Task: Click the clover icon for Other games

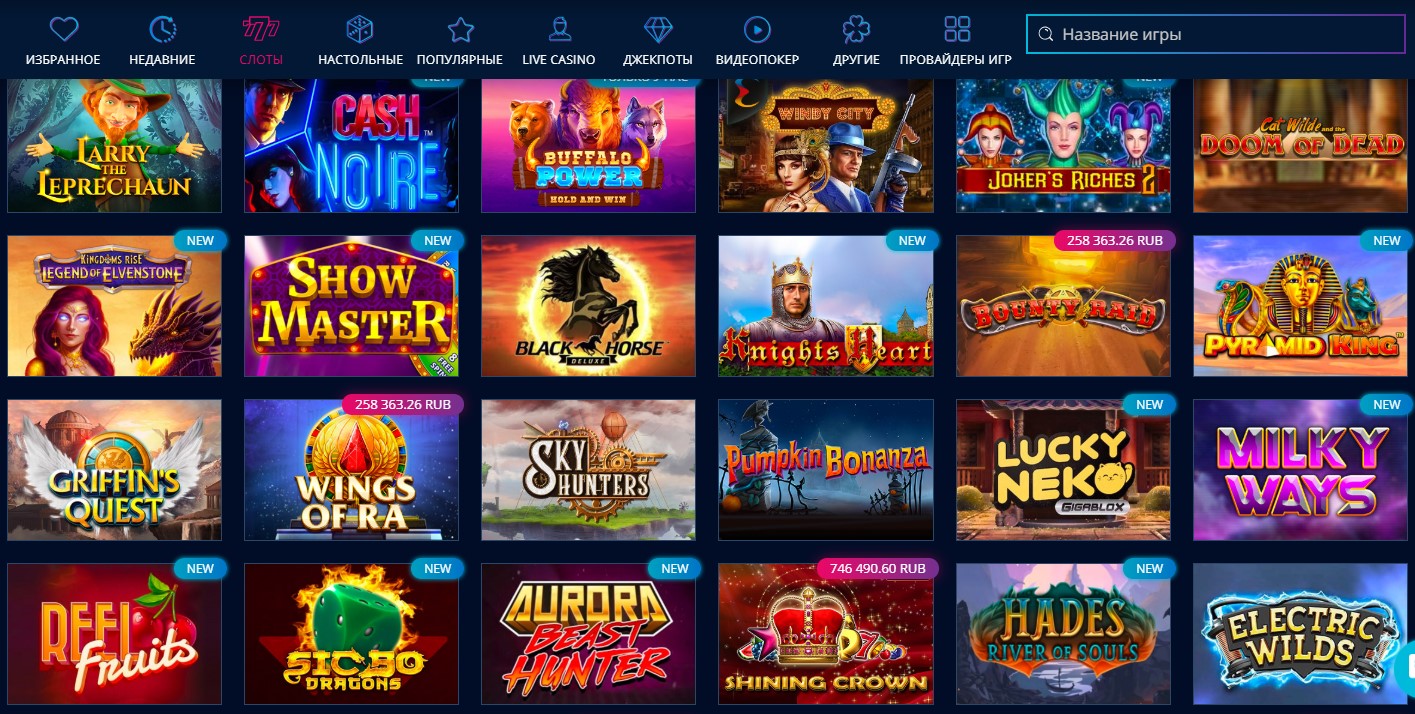Action: 856,28
